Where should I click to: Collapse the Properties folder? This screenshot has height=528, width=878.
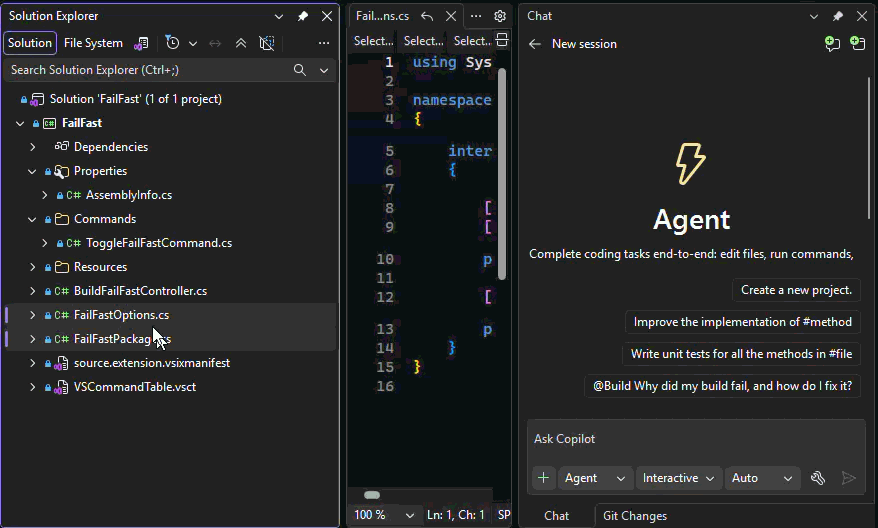coord(32,171)
